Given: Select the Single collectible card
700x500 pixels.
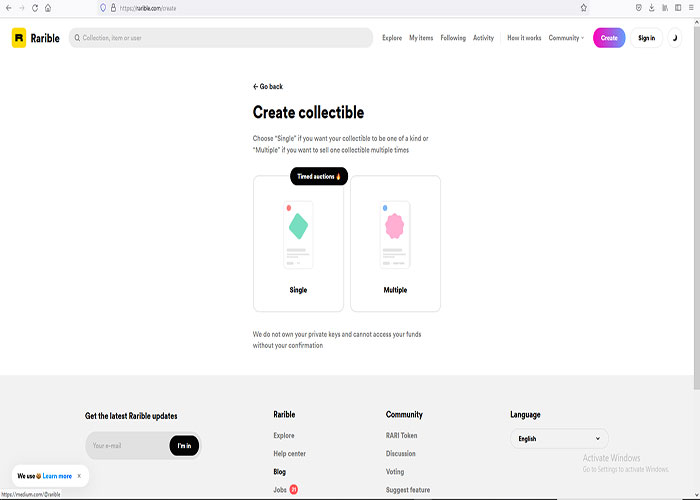Looking at the screenshot, I should pyautogui.click(x=298, y=243).
